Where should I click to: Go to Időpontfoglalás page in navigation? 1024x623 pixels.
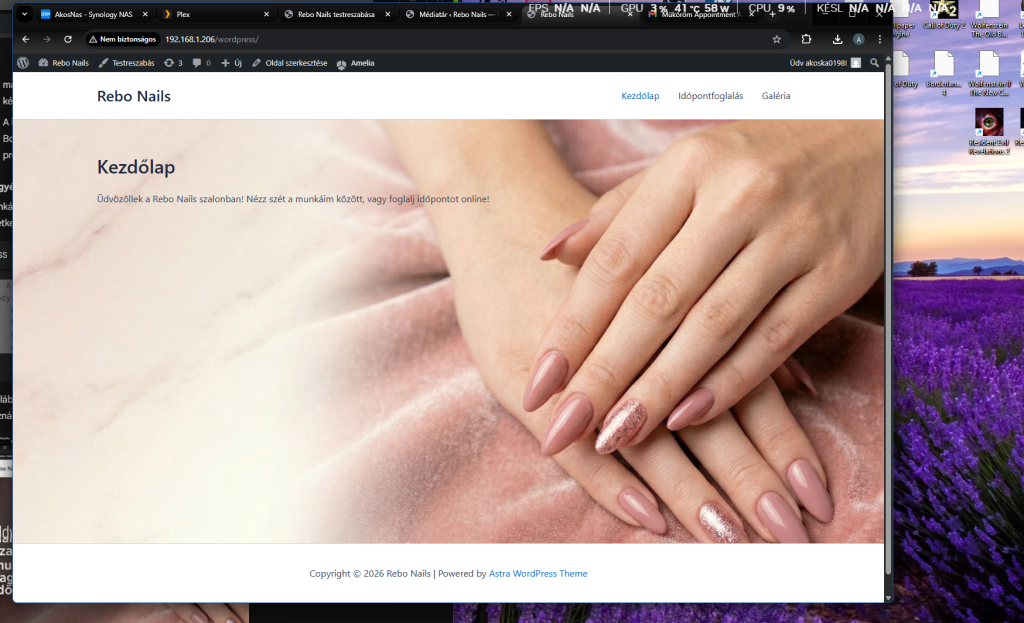710,96
